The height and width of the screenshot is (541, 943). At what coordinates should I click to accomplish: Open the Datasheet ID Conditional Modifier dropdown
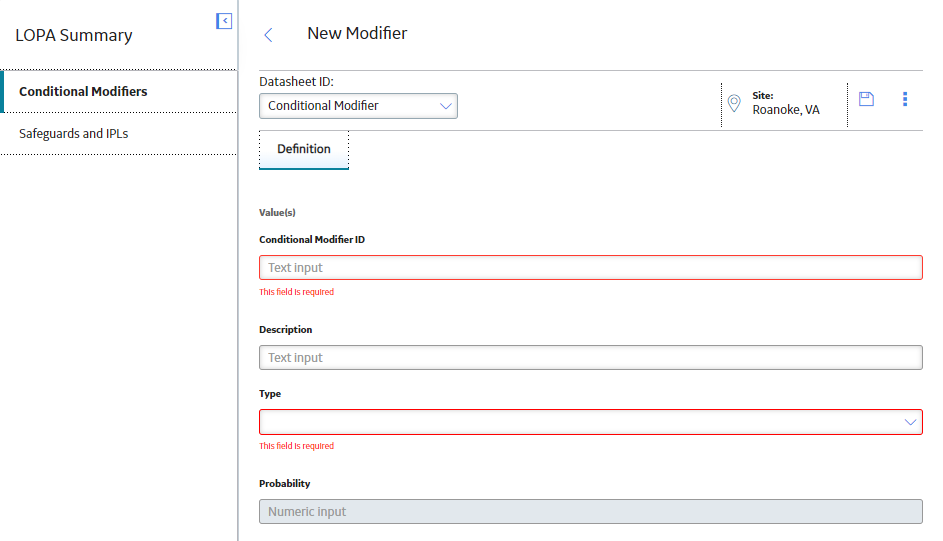coord(358,106)
